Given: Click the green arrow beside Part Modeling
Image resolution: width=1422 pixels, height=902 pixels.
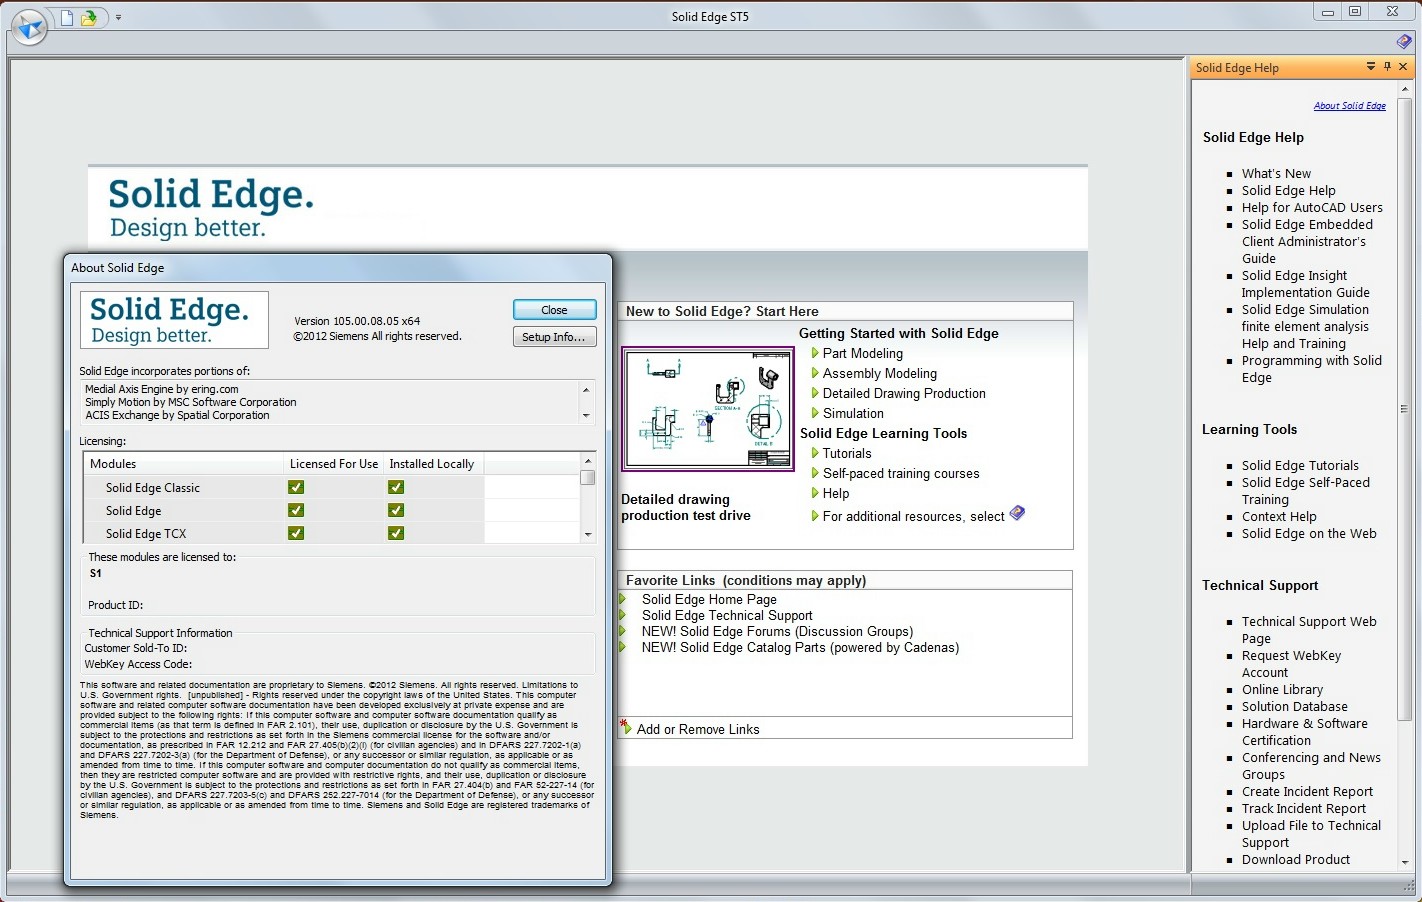Looking at the screenshot, I should (815, 353).
